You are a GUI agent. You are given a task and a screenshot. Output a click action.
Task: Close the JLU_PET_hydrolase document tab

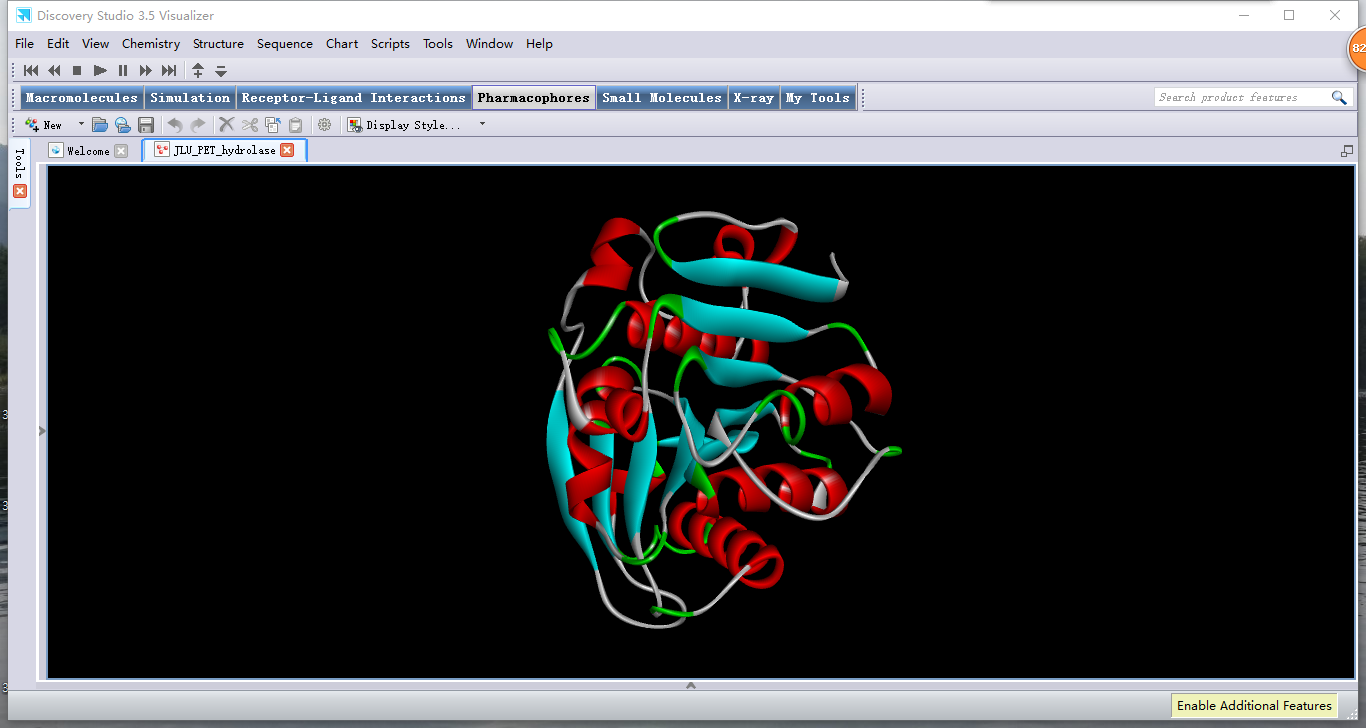click(x=287, y=150)
